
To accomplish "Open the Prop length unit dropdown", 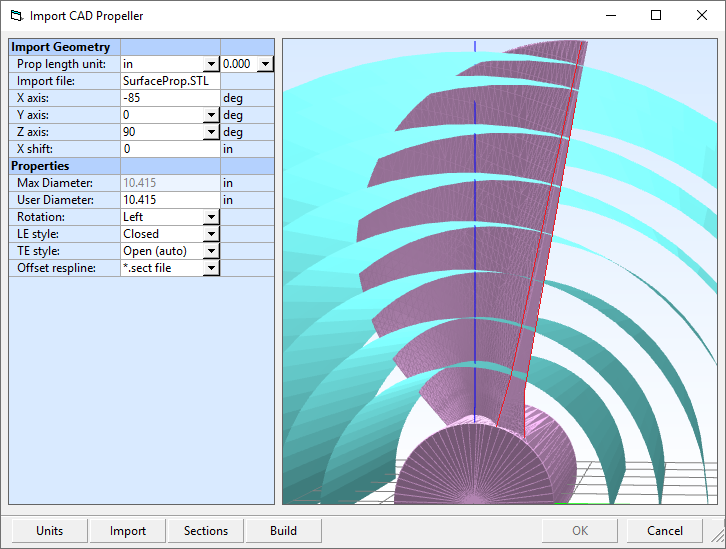I will tap(210, 64).
